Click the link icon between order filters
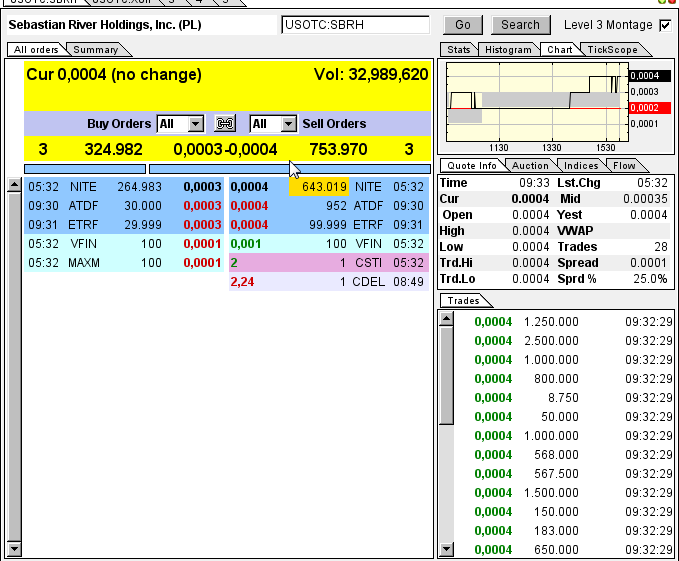This screenshot has height=561, width=679. click(225, 124)
